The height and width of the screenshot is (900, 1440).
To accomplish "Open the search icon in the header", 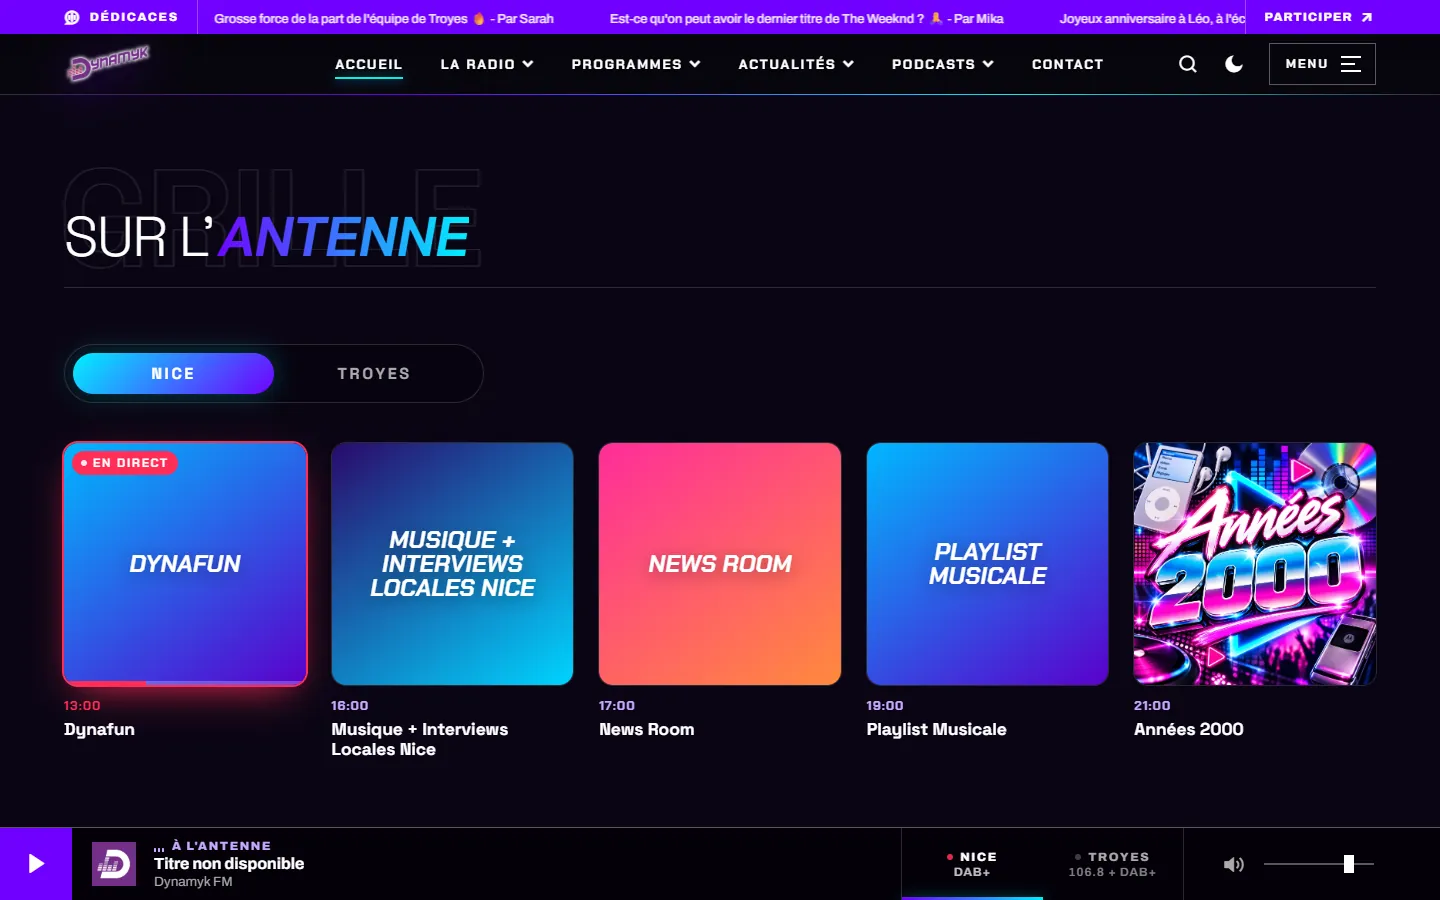I will pos(1188,64).
